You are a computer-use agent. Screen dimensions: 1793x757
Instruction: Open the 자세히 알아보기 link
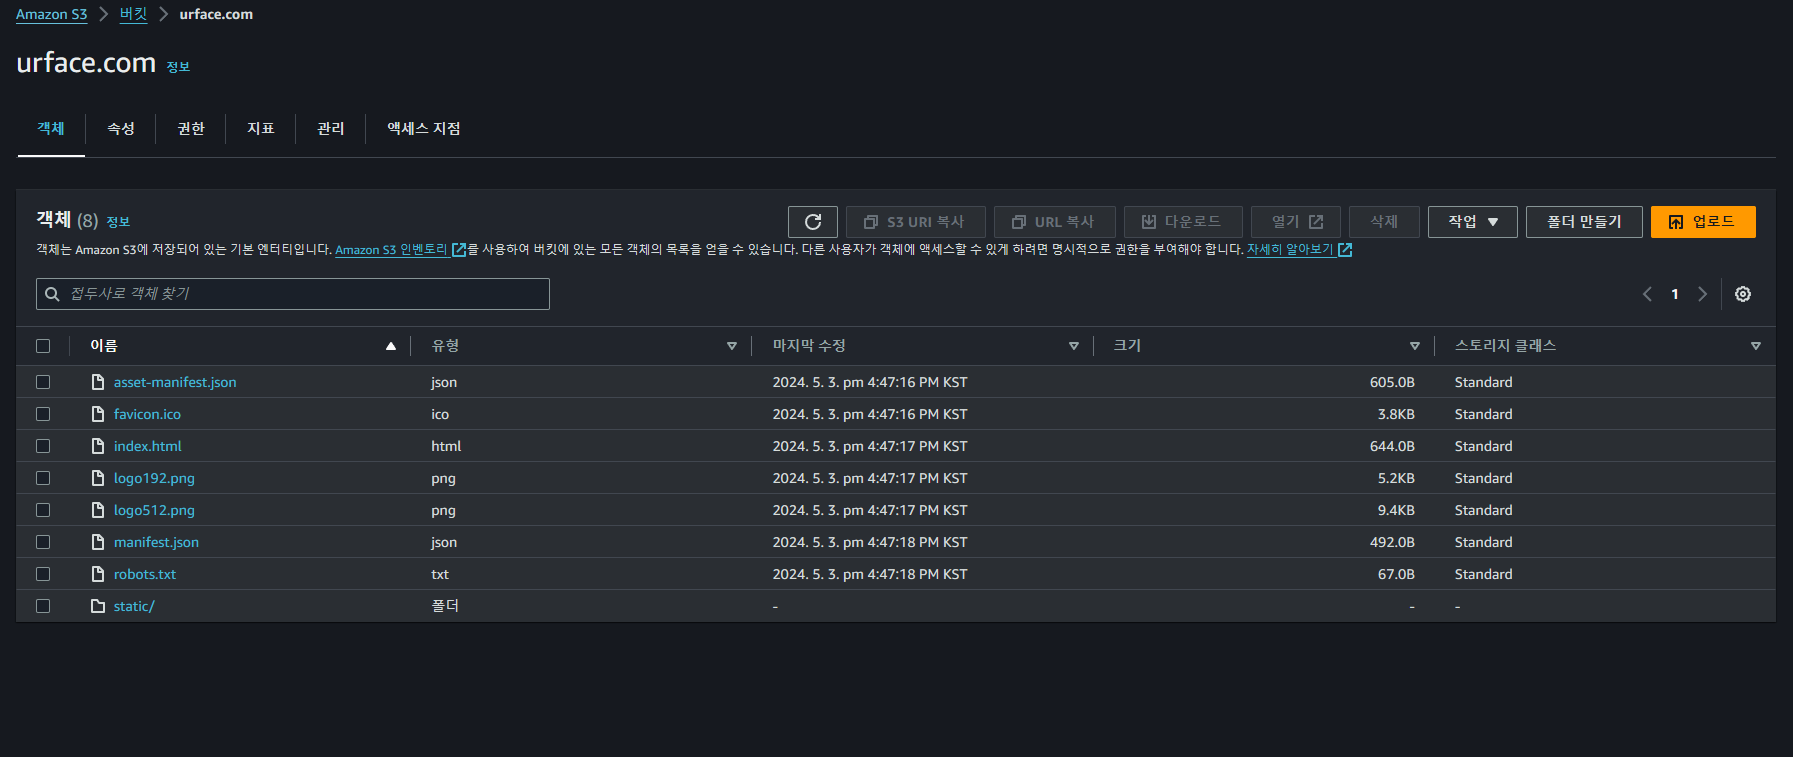point(1299,249)
